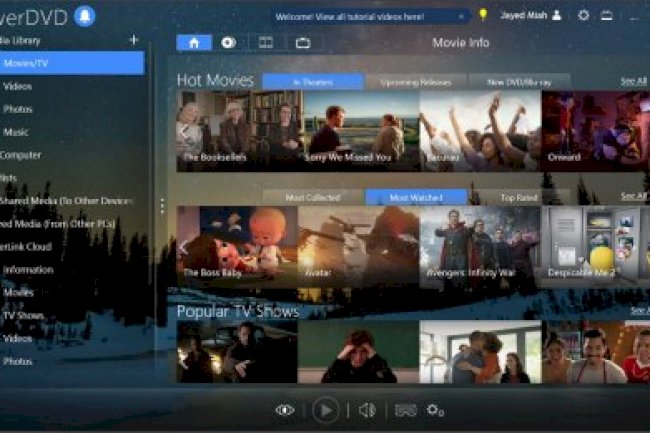Open player settings gear in bottom bar
Image resolution: width=650 pixels, height=433 pixels.
coord(435,410)
